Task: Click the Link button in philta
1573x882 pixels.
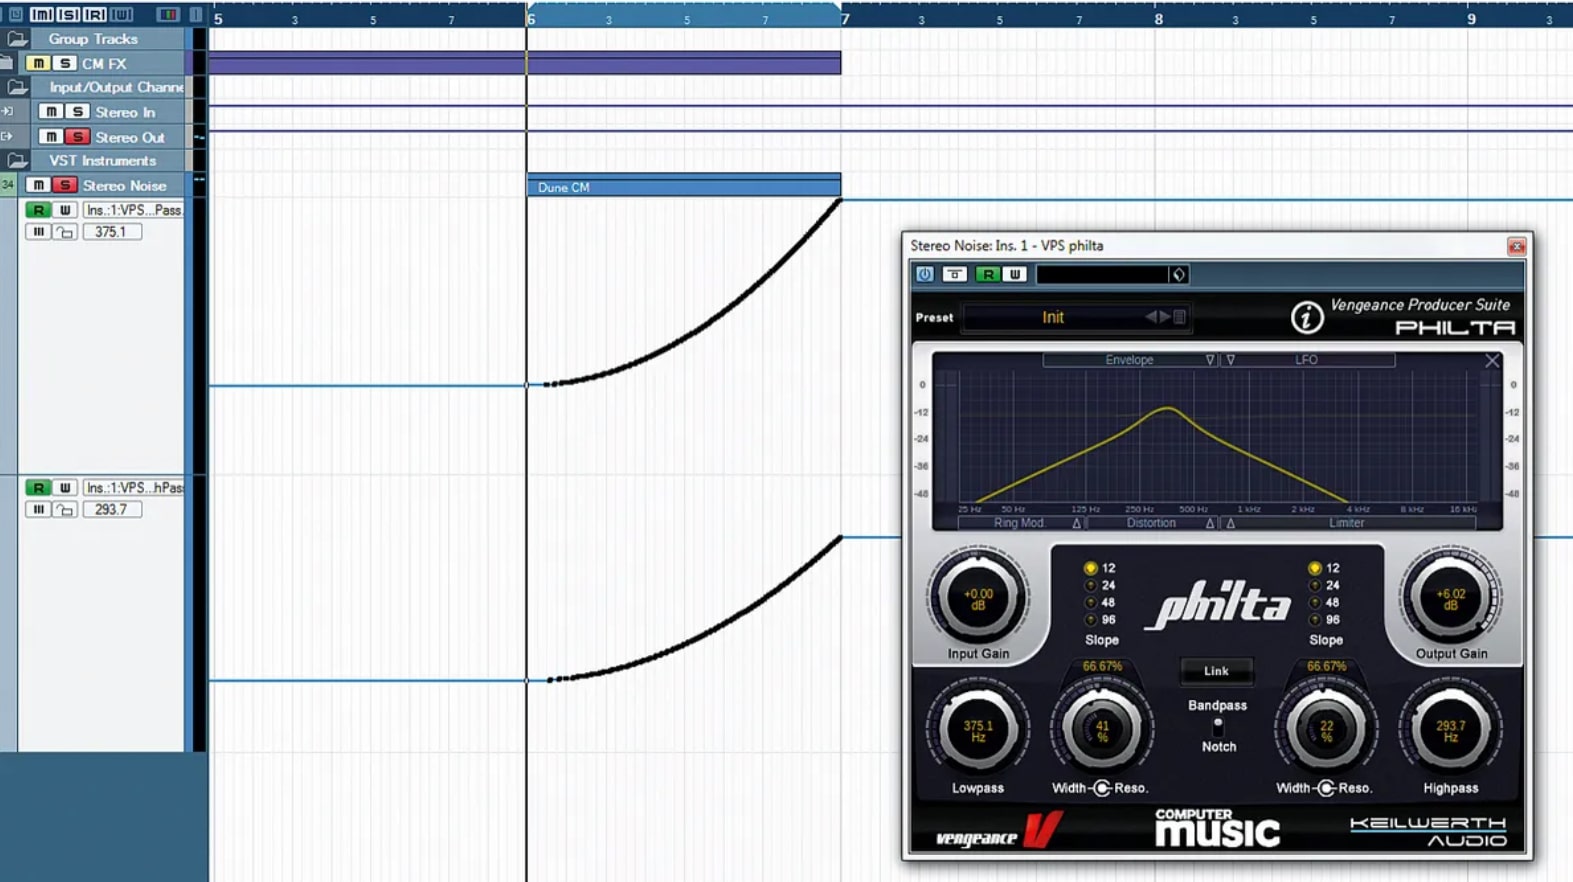Action: (1216, 671)
